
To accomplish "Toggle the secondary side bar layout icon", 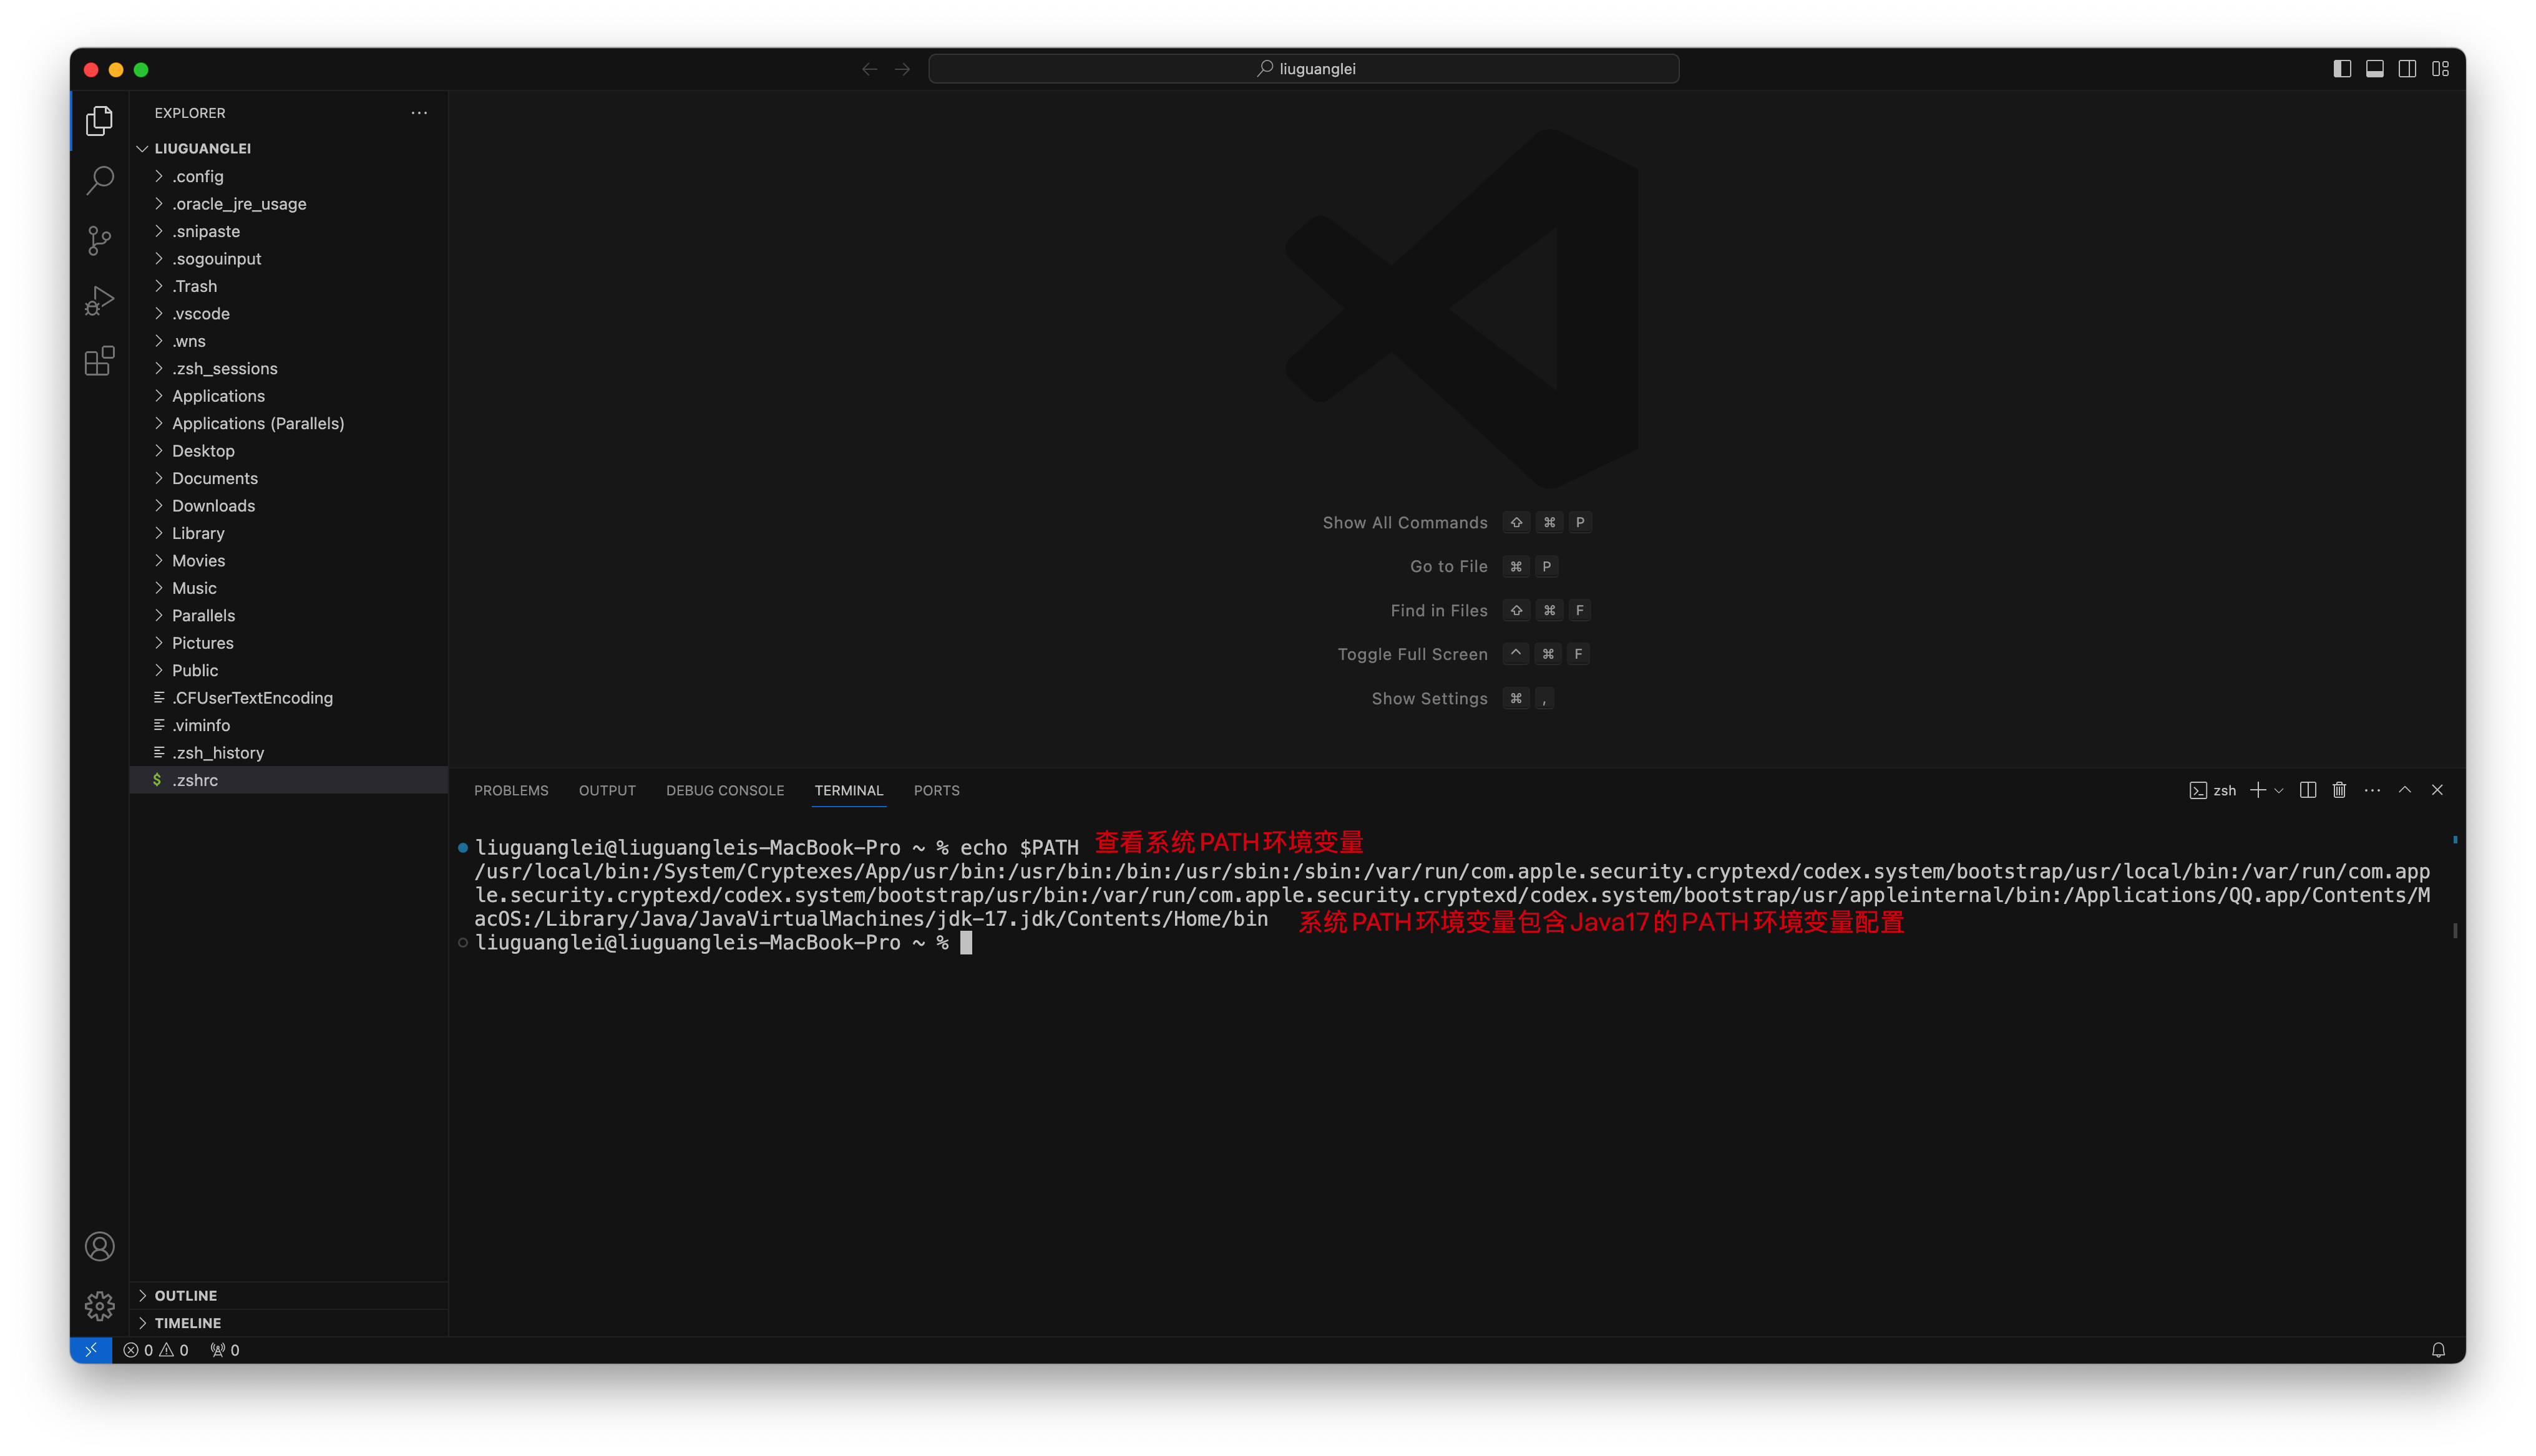I will click(2408, 69).
